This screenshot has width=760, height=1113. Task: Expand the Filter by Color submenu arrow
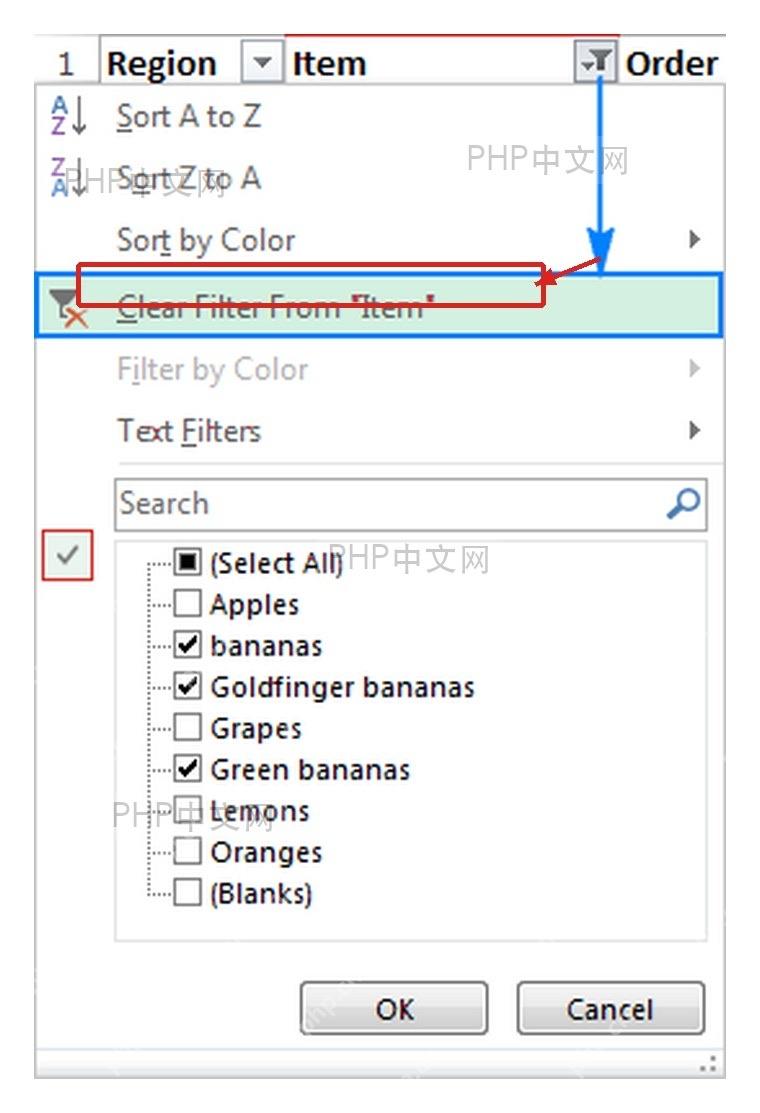(x=695, y=368)
